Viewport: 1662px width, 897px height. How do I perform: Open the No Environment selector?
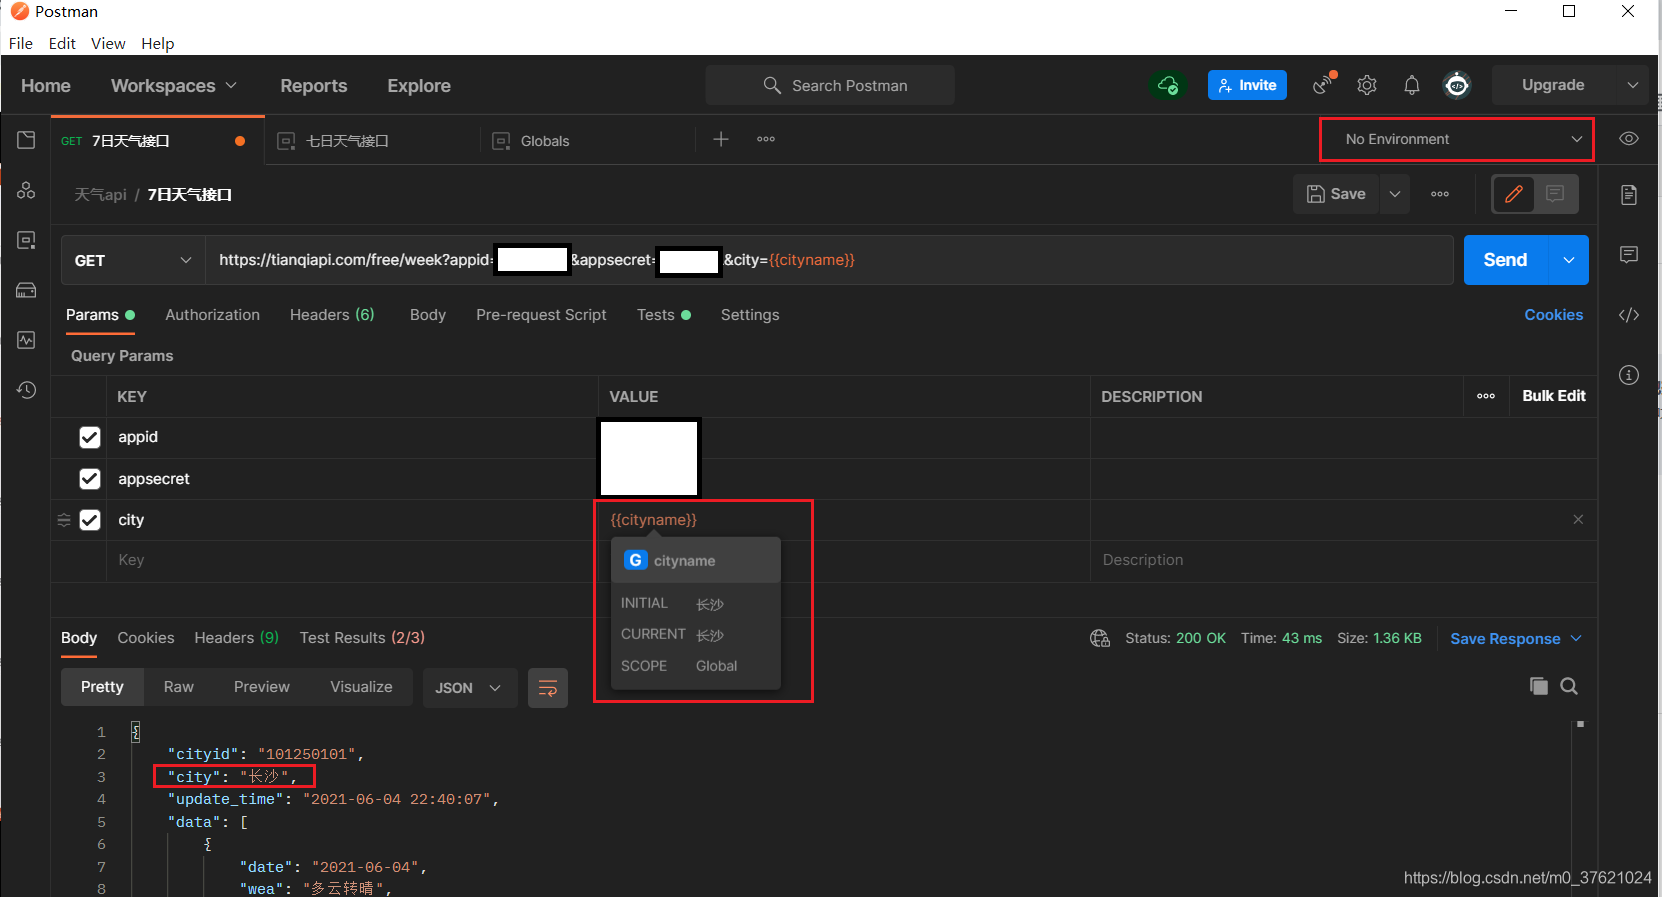pos(1456,139)
